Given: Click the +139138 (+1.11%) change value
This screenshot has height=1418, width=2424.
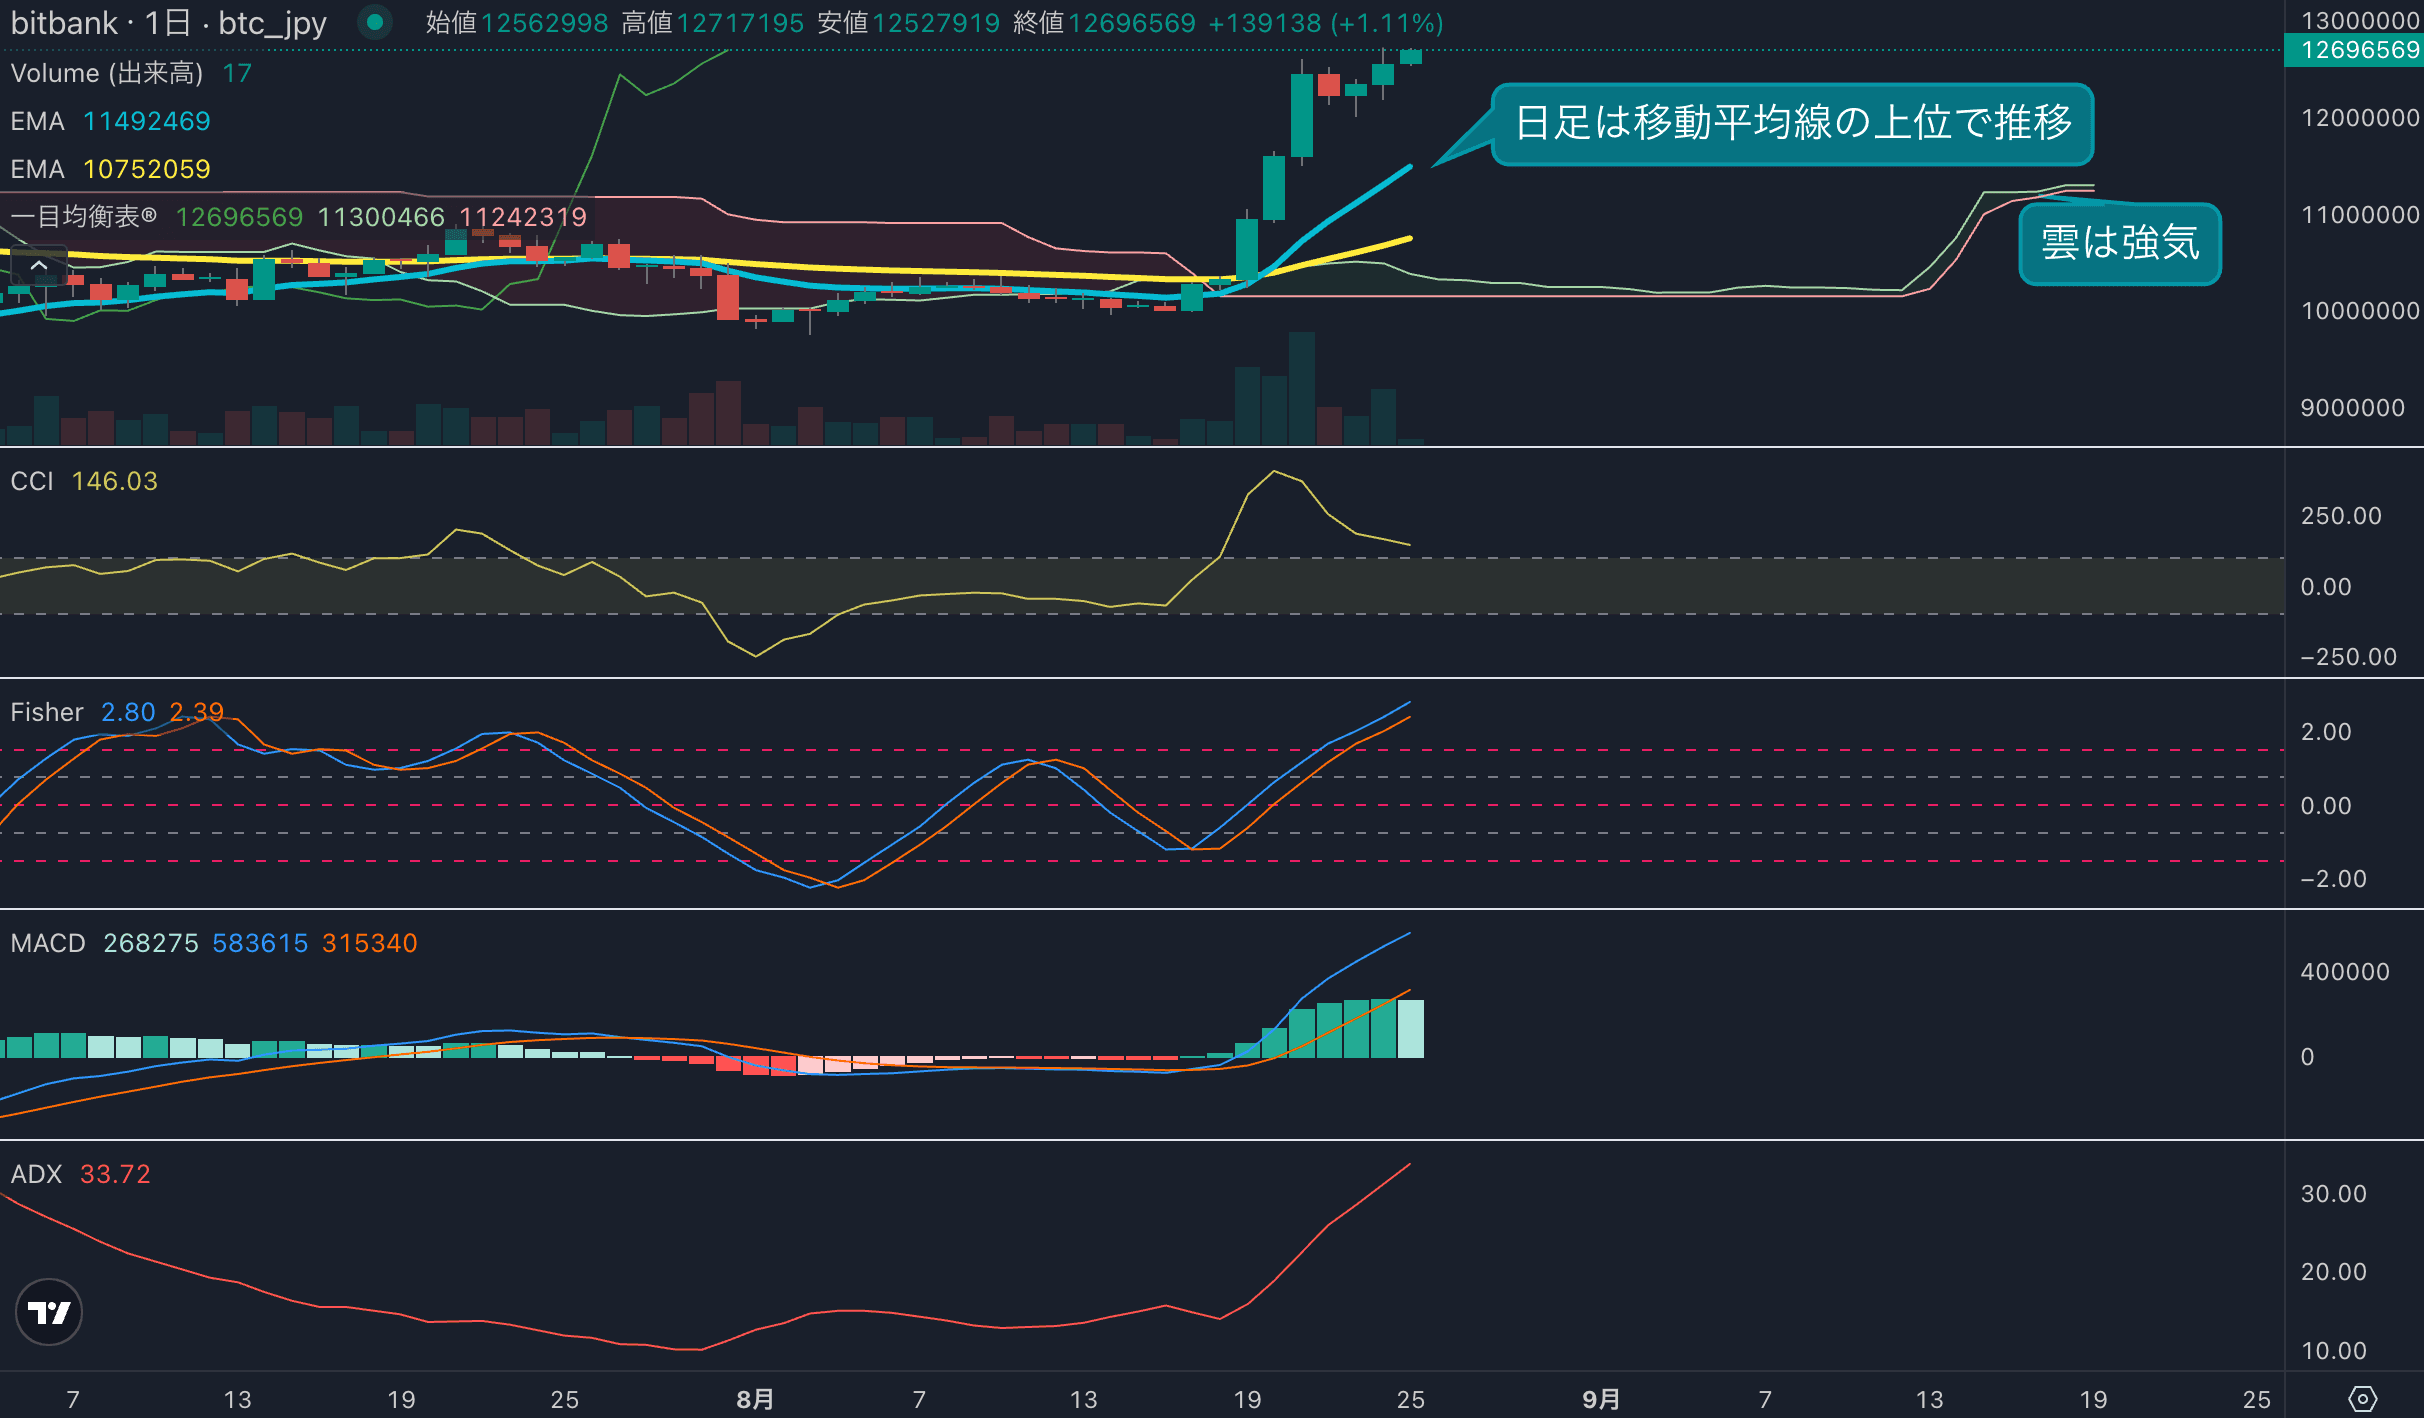Looking at the screenshot, I should pos(1326,22).
